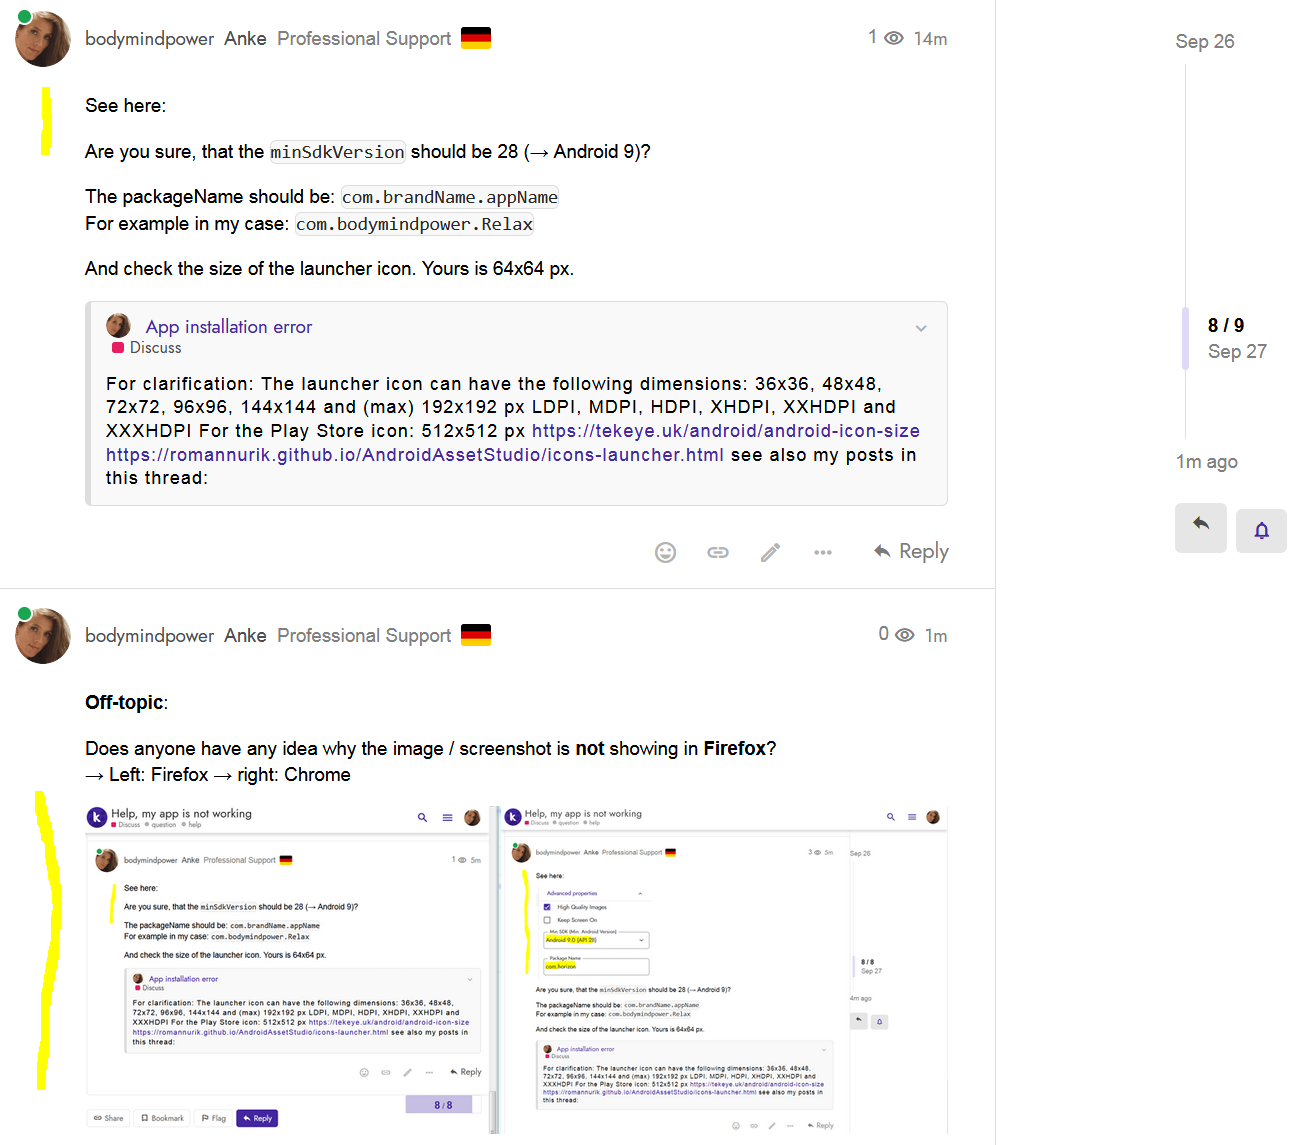The width and height of the screenshot is (1292, 1145).
Task: Click the German flag on the 14m post
Action: (x=476, y=38)
